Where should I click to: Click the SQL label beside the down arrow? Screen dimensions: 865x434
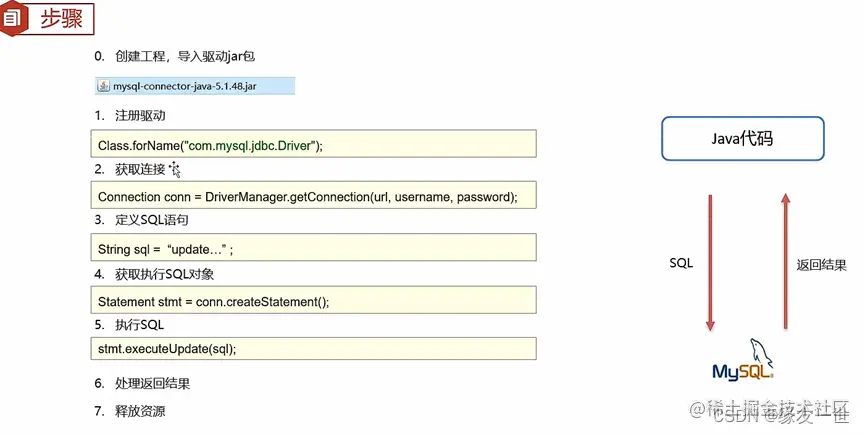click(681, 264)
